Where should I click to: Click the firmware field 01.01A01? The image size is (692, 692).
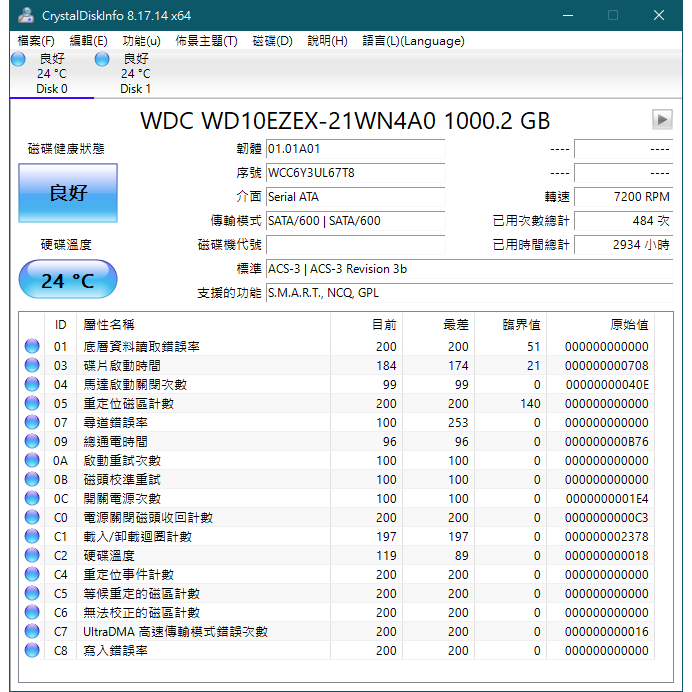coord(356,149)
